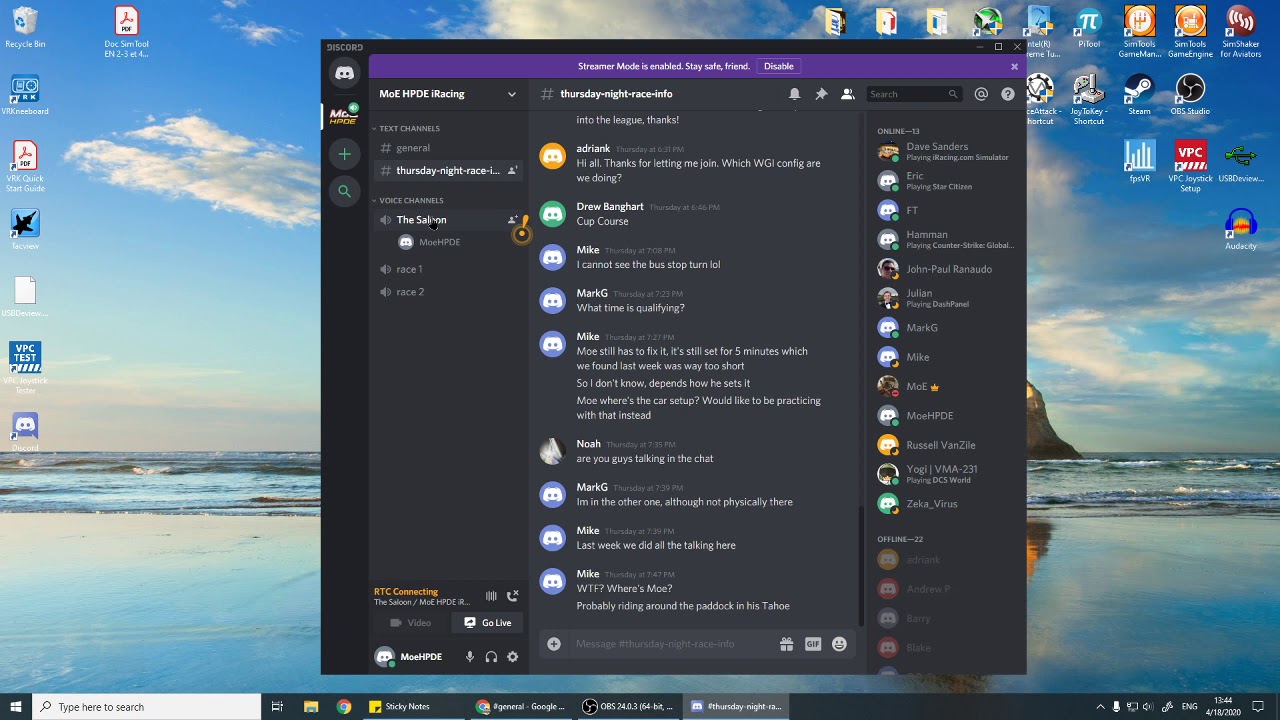Viewport: 1280px width, 720px height.
Task: Deafen with the headphones icon
Action: pos(491,657)
